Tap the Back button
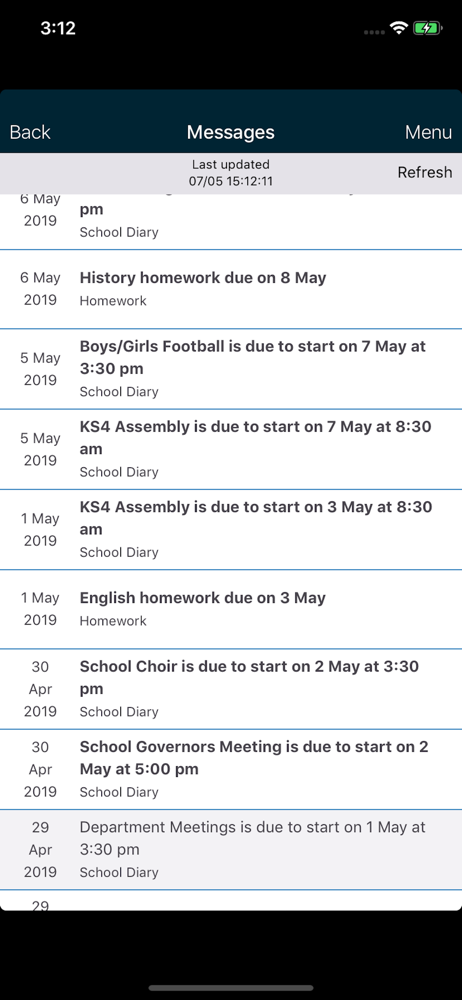This screenshot has height=1000, width=462. tap(30, 132)
